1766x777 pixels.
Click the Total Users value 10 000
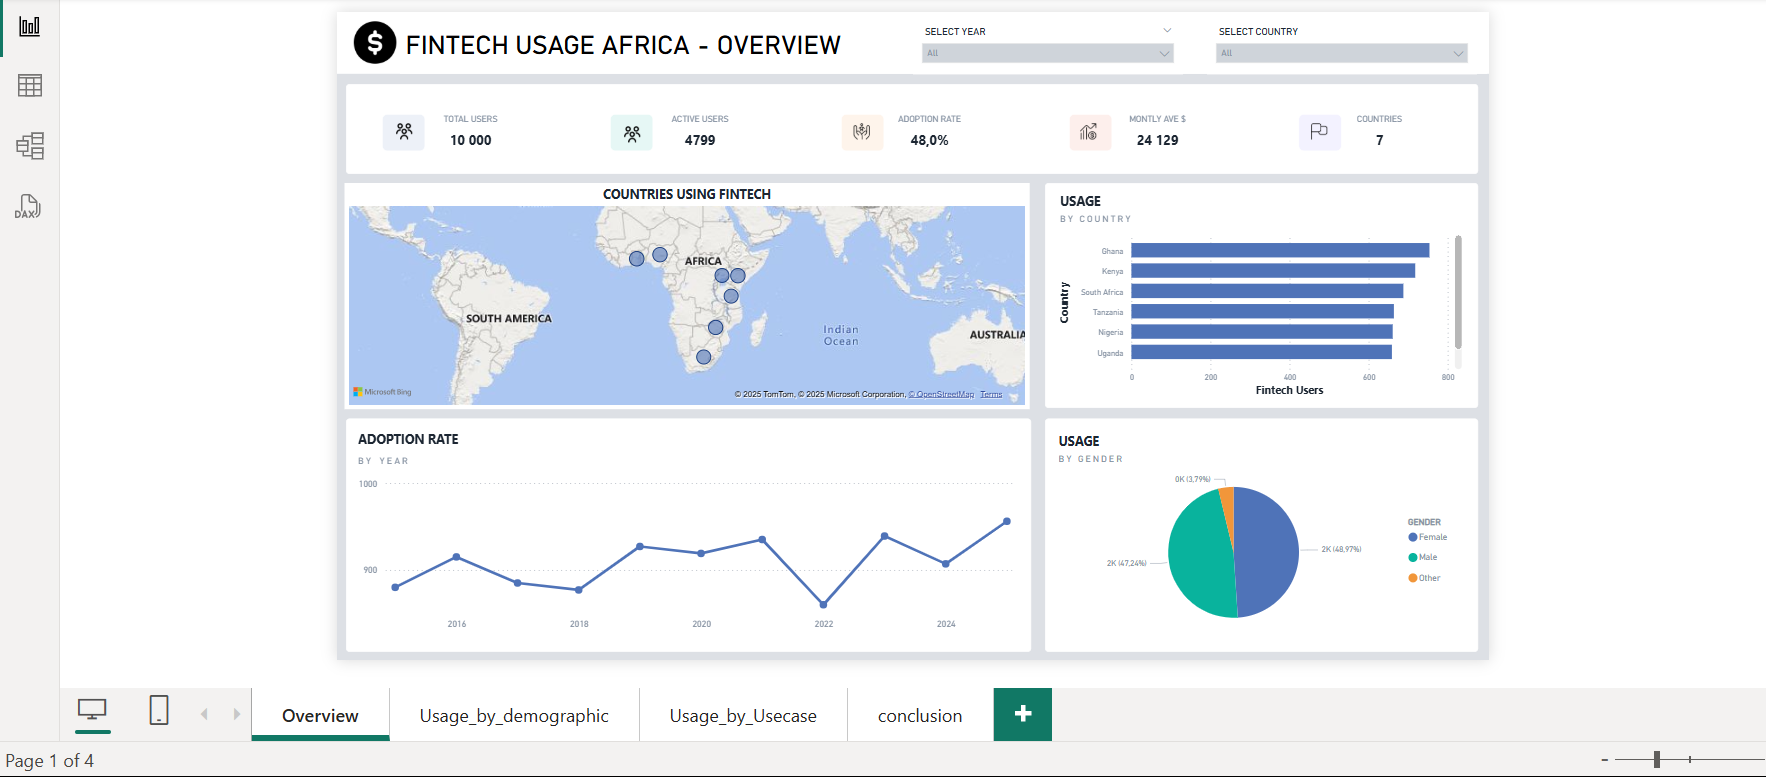[471, 141]
